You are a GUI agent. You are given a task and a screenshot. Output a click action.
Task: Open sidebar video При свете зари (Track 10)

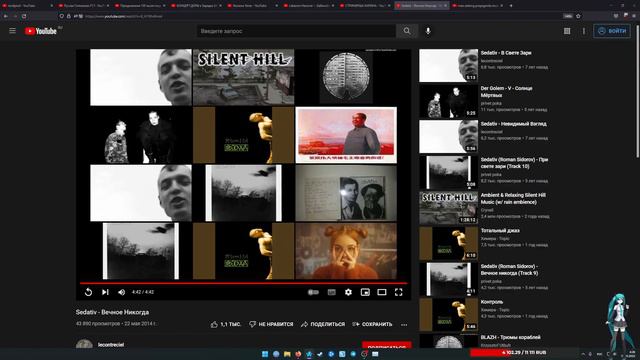click(514, 163)
